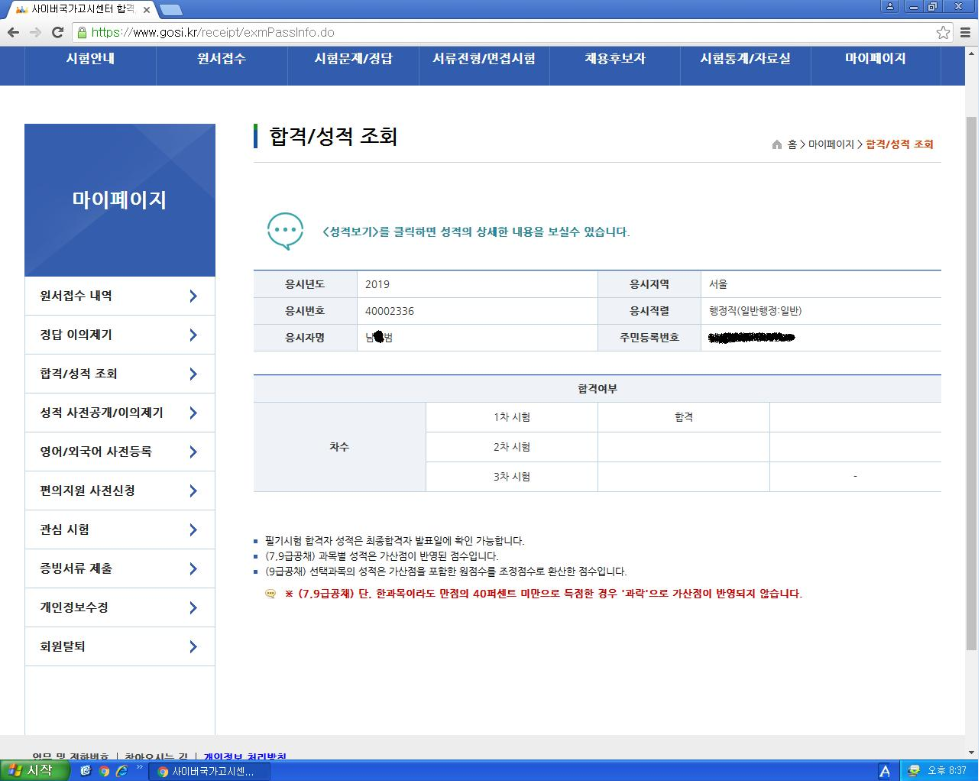Select 시험문제/정답 in the navigation bar
Screen dimensions: 979x781
tap(353, 59)
